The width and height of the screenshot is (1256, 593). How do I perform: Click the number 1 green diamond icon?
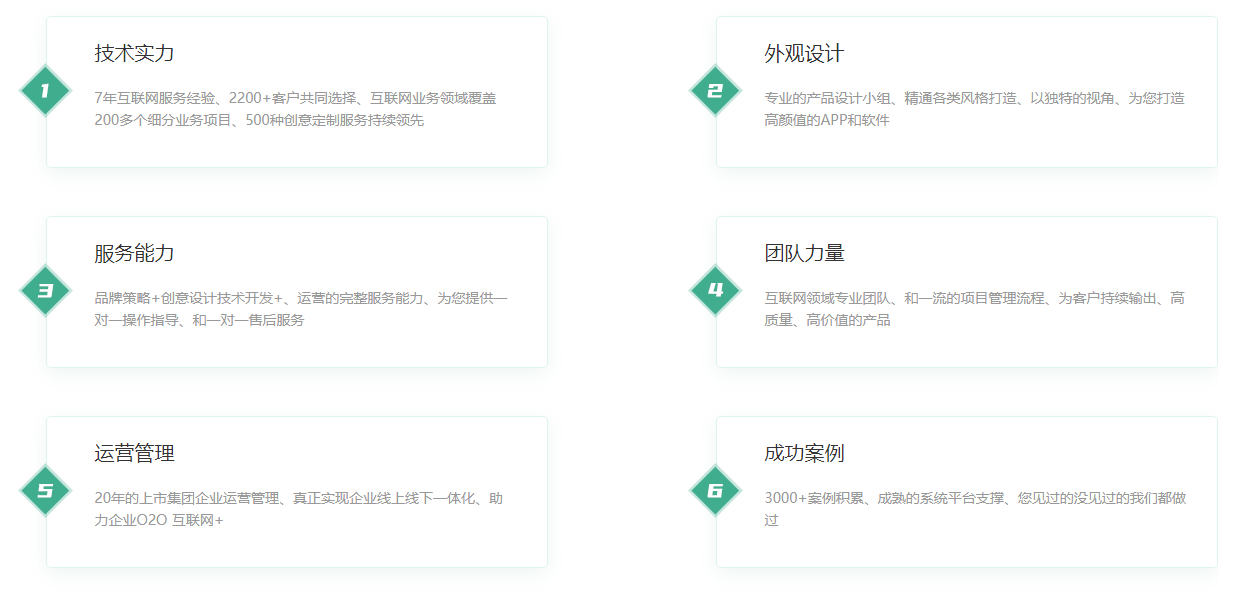[x=45, y=91]
